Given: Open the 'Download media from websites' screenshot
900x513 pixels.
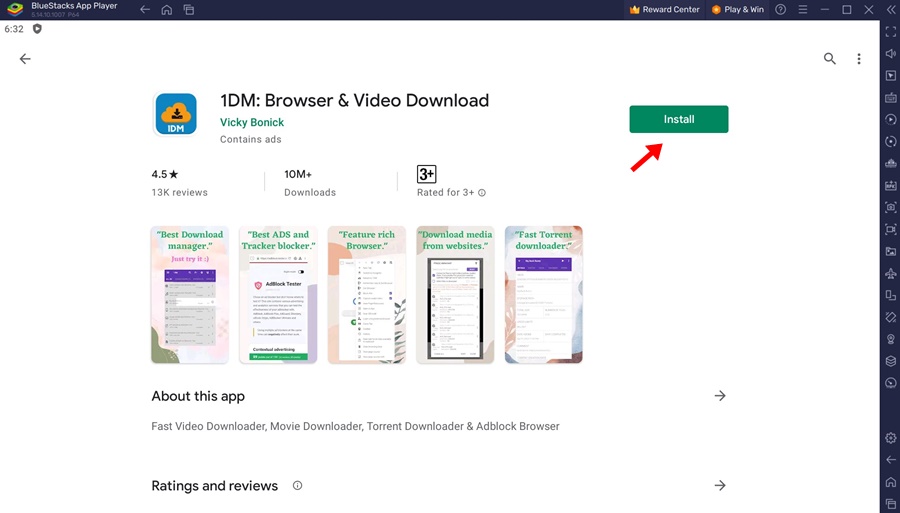Looking at the screenshot, I should coord(455,294).
